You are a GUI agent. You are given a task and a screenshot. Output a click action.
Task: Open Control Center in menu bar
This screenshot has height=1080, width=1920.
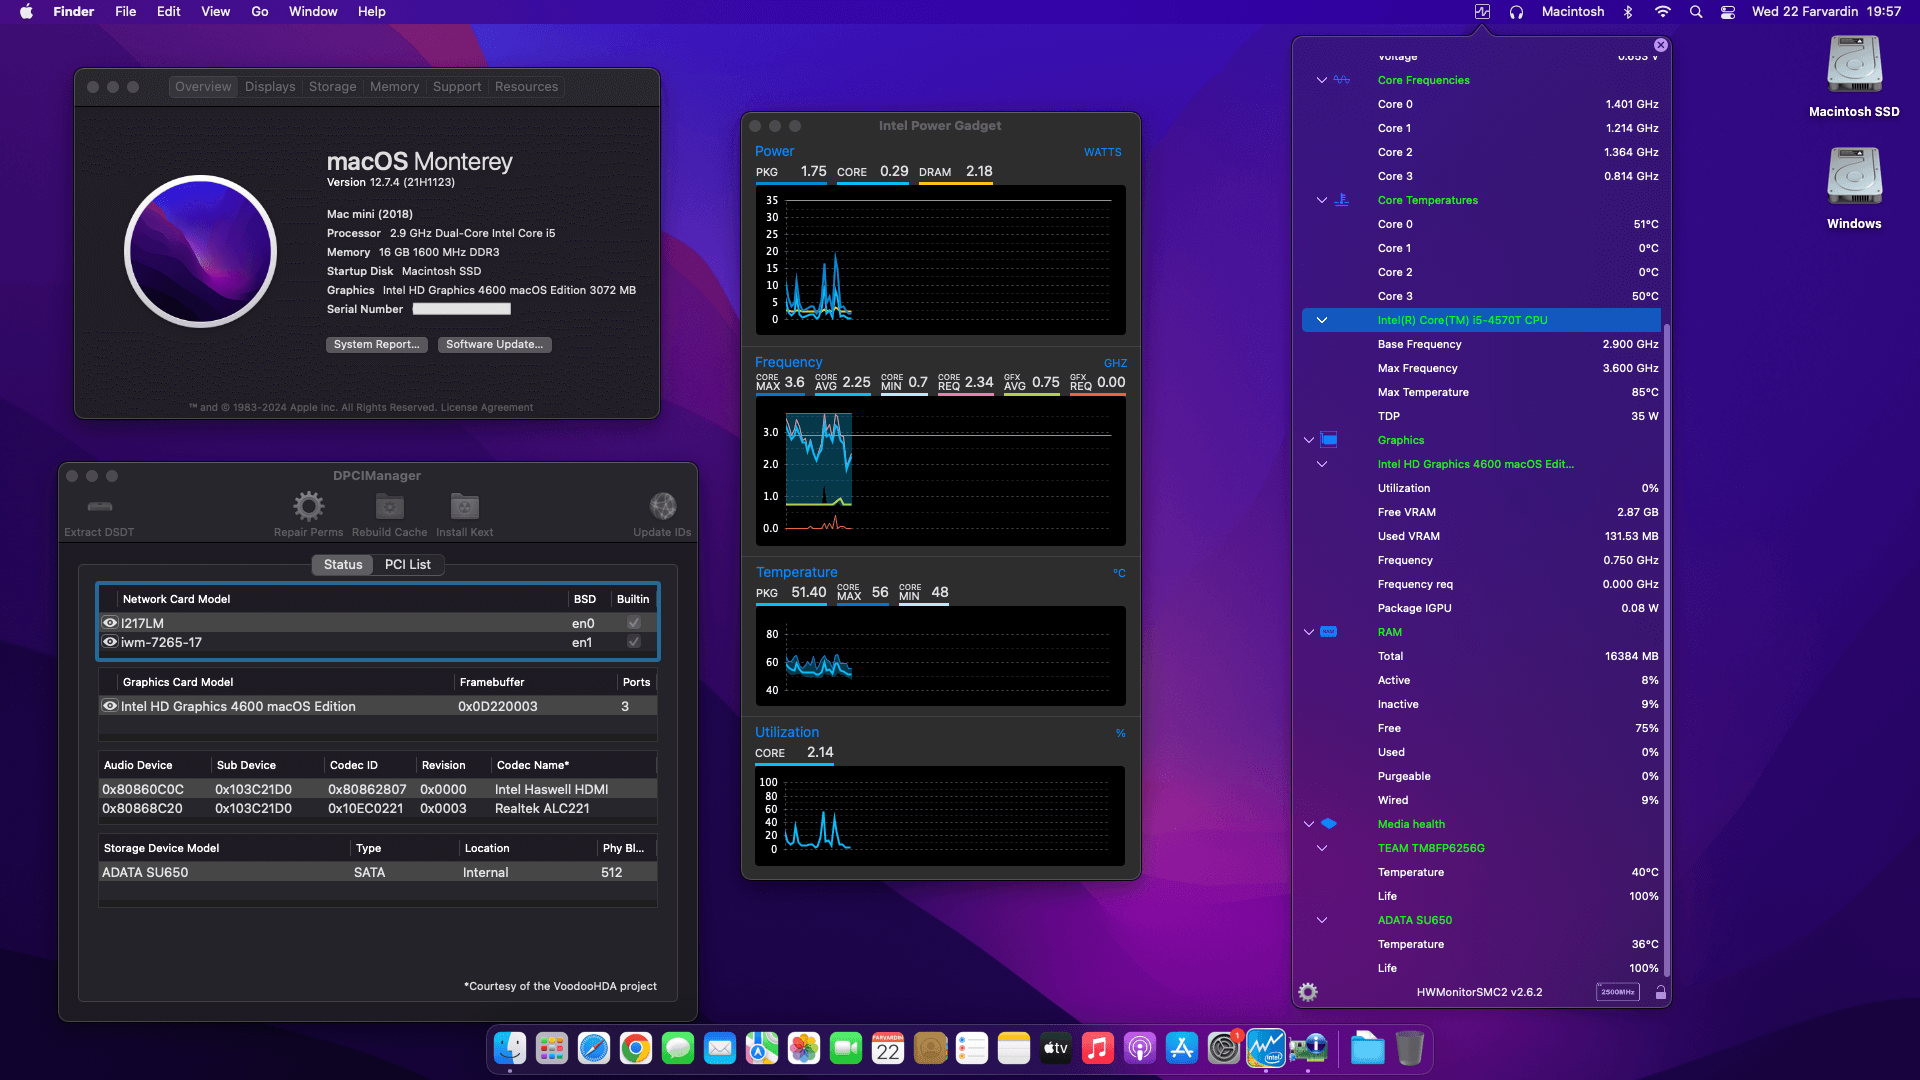(1728, 12)
